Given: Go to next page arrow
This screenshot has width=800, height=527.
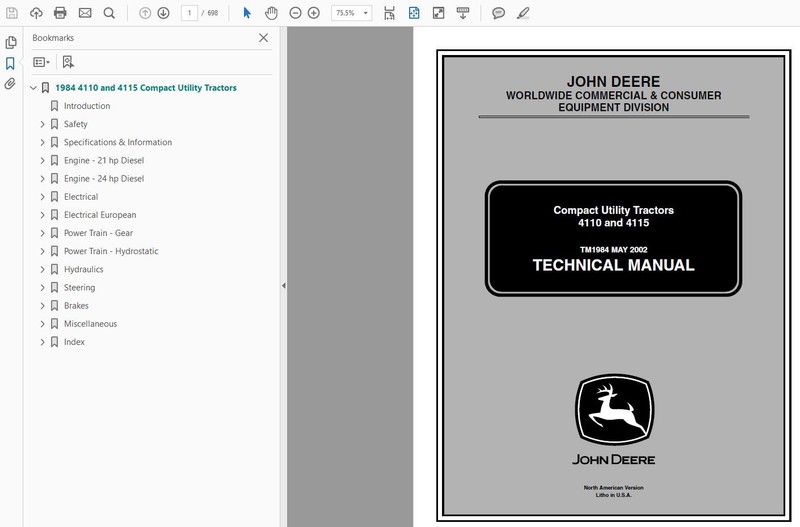Looking at the screenshot, I should [163, 13].
